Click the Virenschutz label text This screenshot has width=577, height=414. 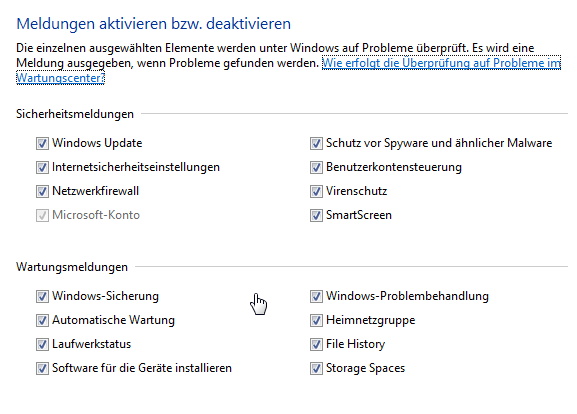356,191
